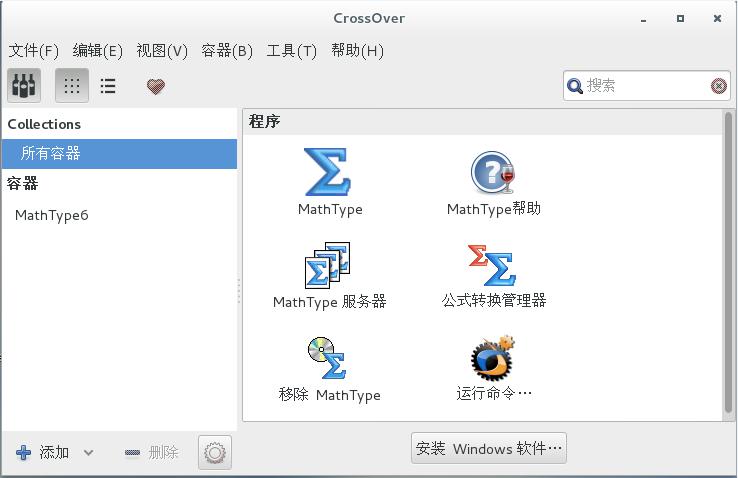Screen dimensions: 738x478
Task: Open MathType帮助 help icon
Action: 493,173
